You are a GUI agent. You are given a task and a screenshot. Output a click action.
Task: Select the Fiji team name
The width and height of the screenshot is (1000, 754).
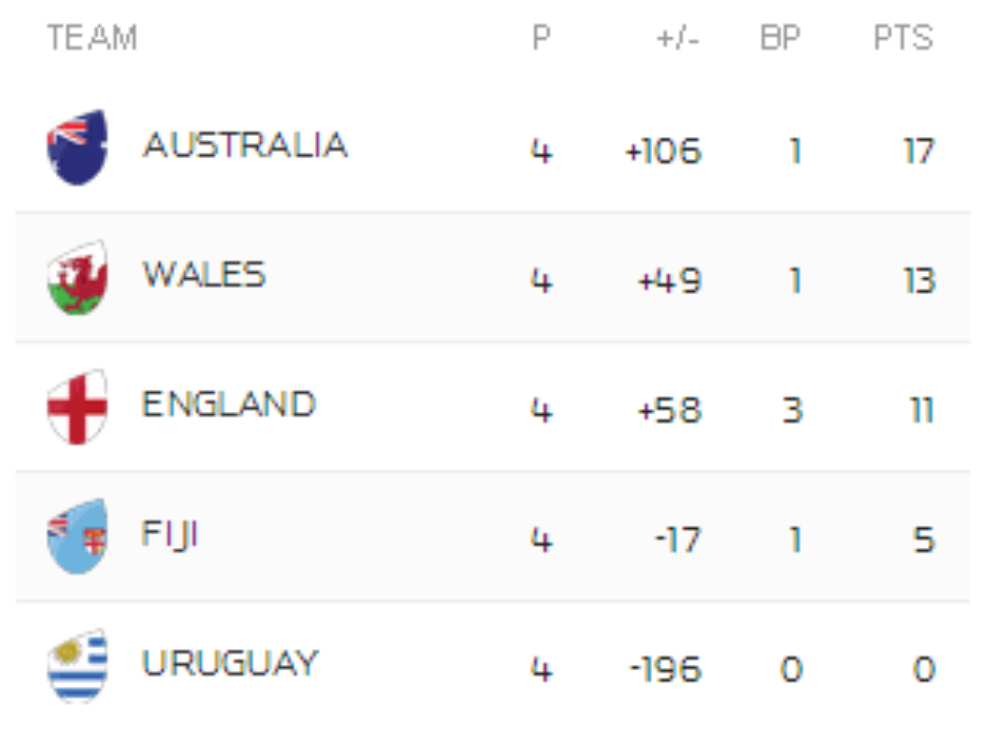tap(170, 535)
